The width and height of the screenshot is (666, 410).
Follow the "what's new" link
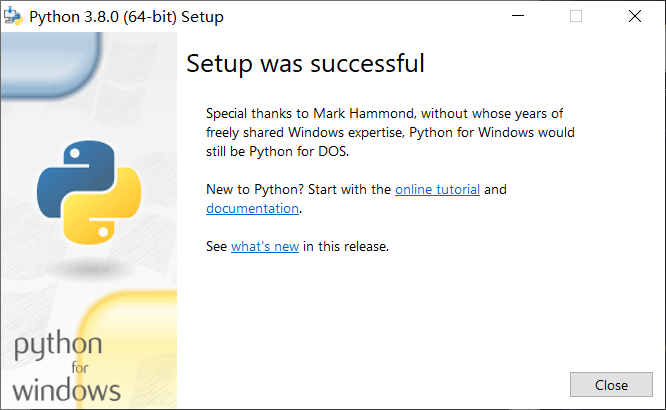(265, 246)
